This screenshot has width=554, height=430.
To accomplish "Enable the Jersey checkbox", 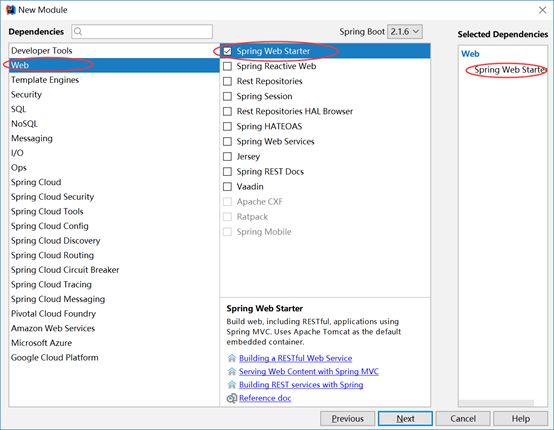I will pyautogui.click(x=228, y=157).
